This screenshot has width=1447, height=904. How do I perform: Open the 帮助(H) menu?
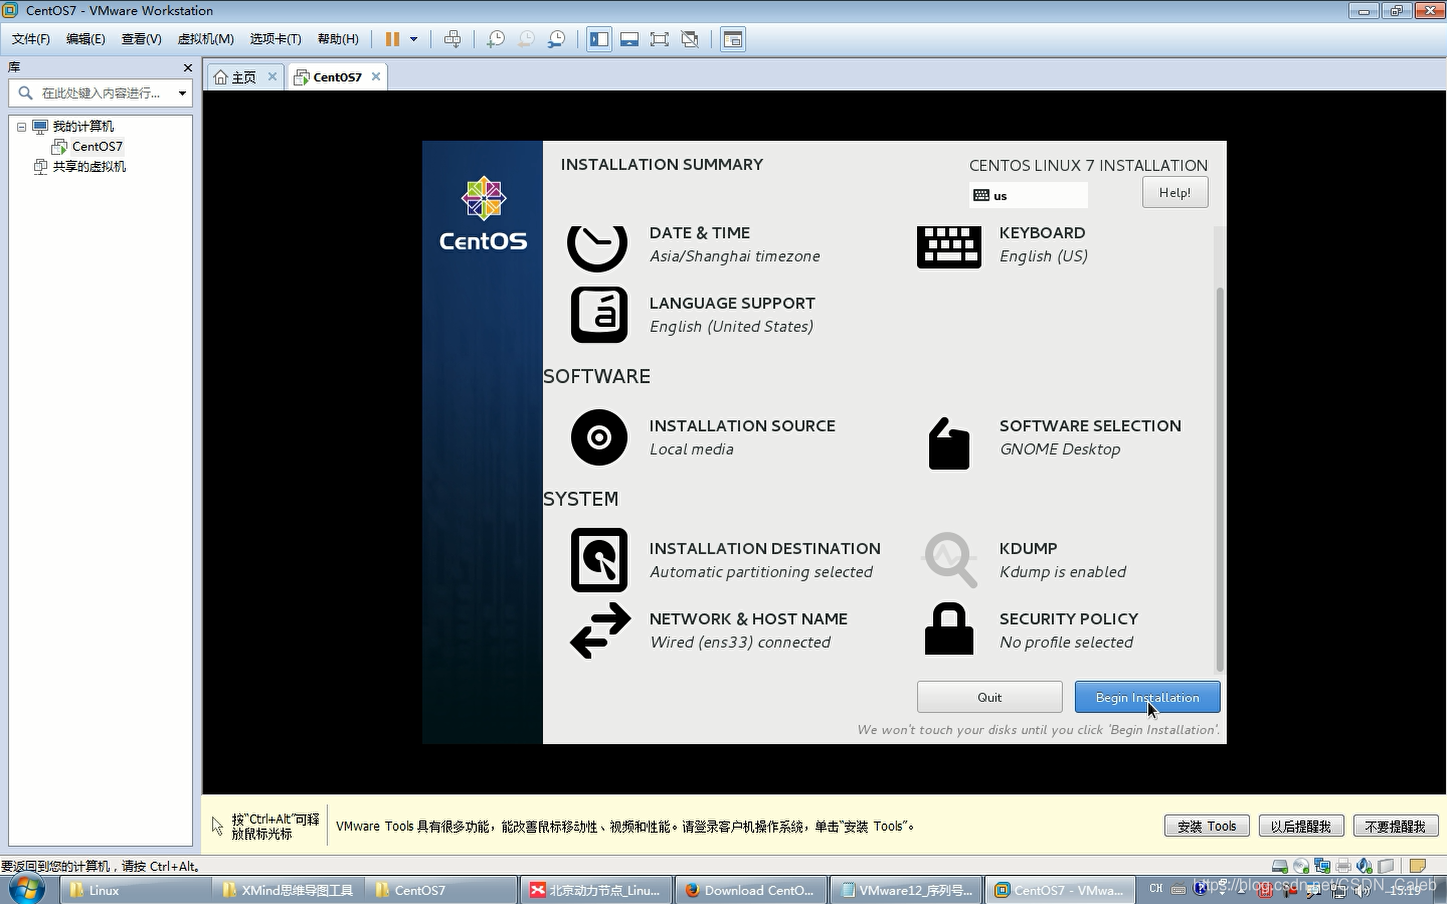tap(338, 39)
